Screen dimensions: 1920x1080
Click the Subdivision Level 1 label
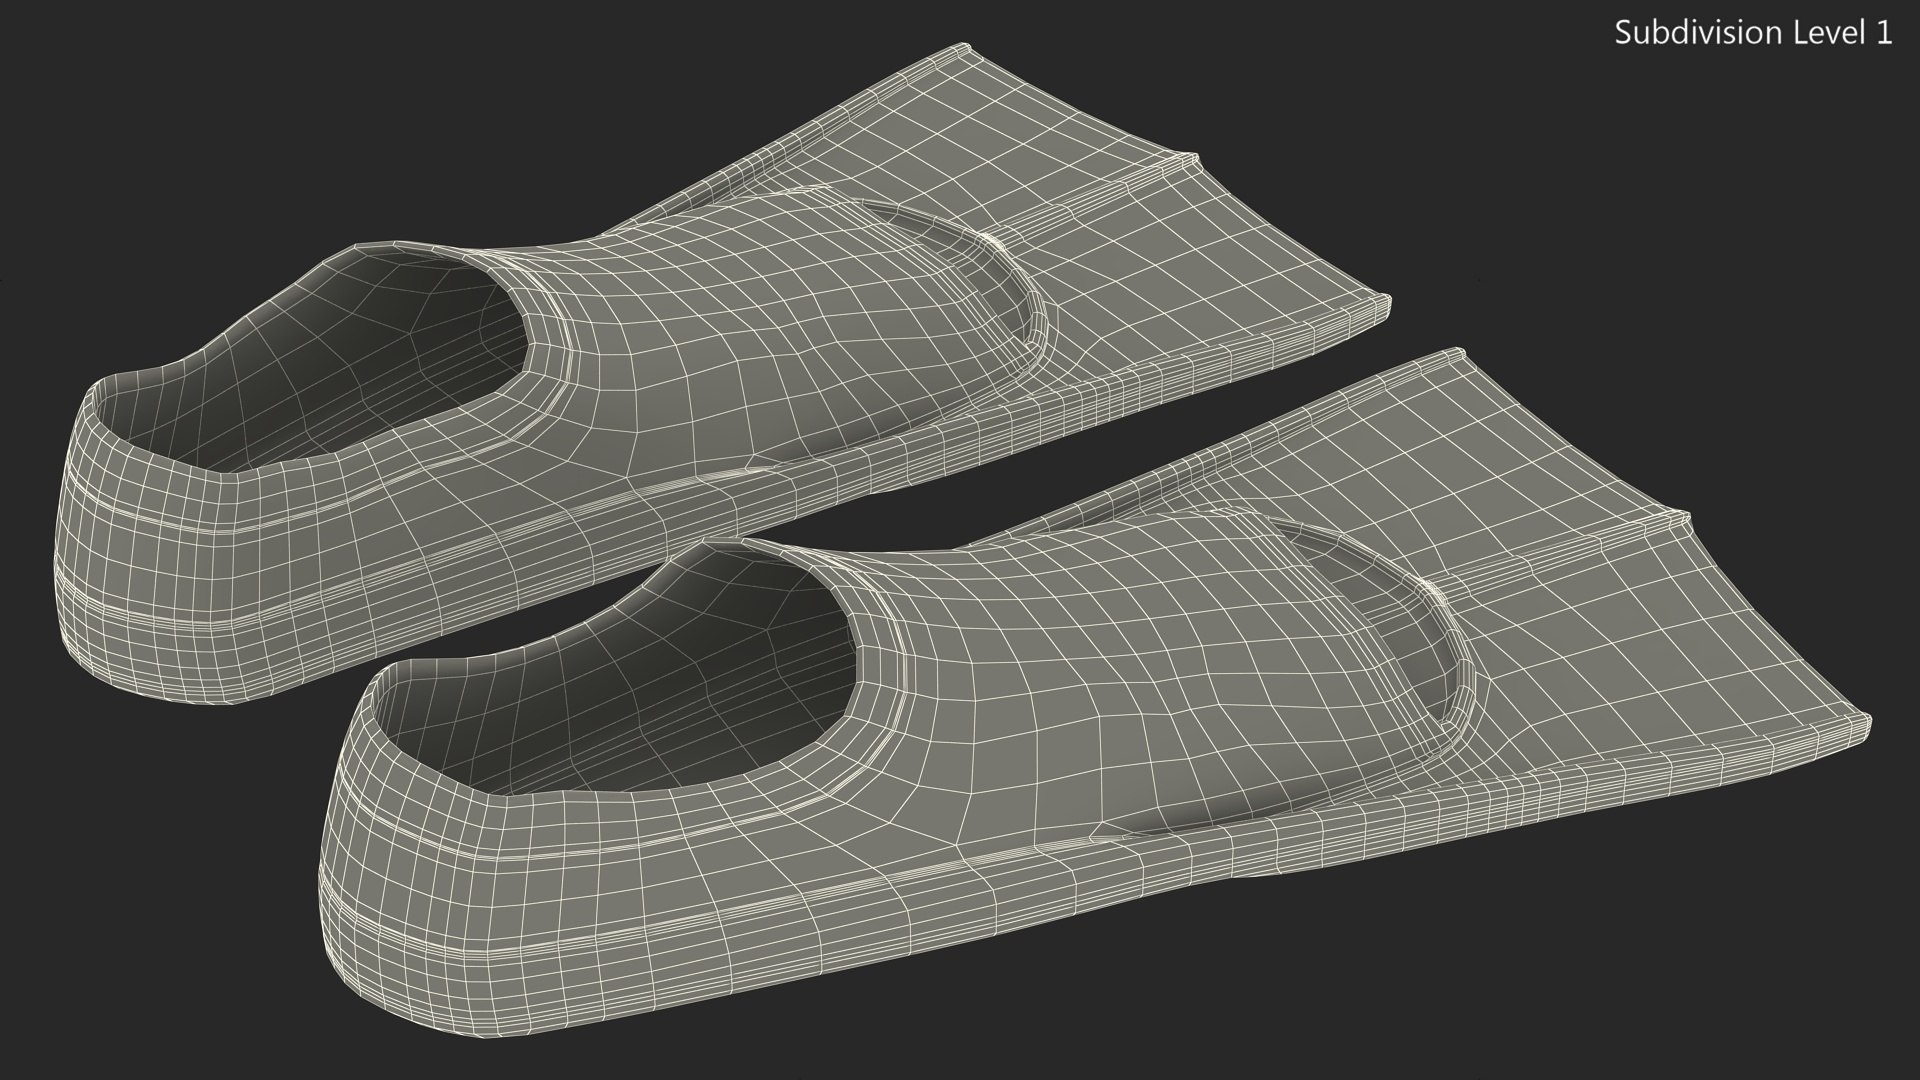click(x=1753, y=33)
